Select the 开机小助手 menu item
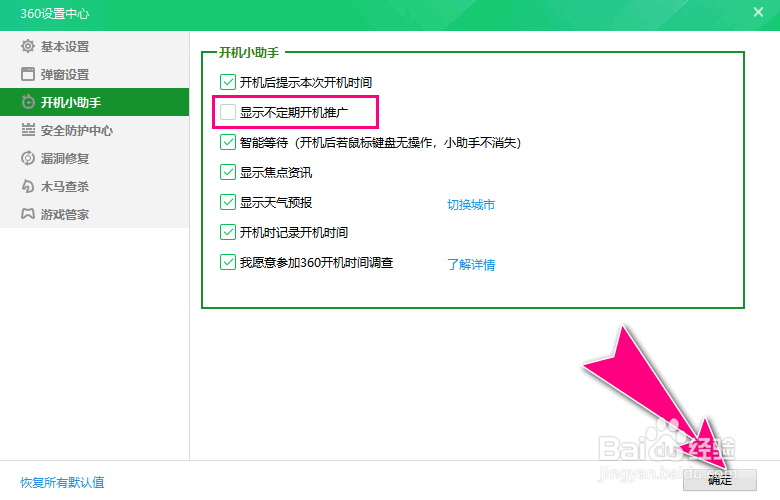This screenshot has width=780, height=500. point(95,102)
